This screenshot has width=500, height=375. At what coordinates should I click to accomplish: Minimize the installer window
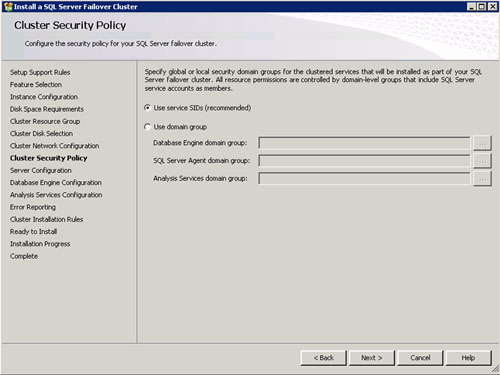(x=471, y=6)
